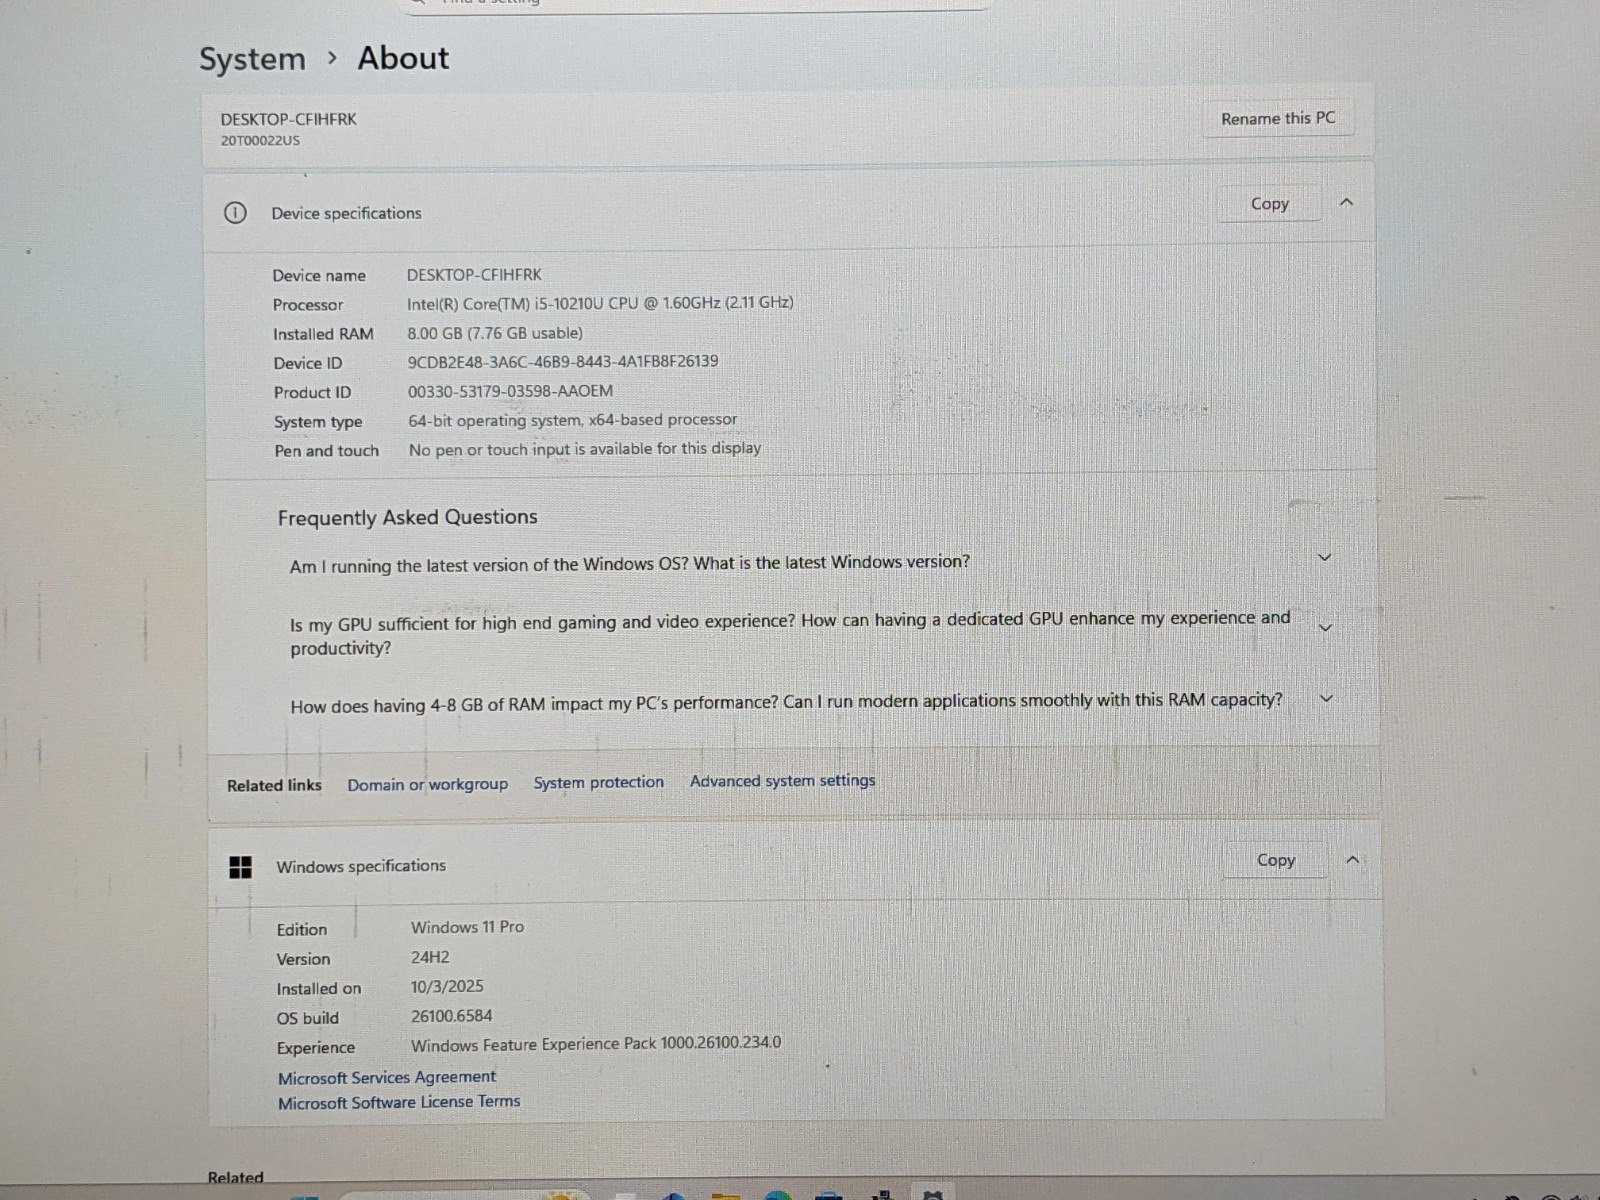This screenshot has height=1200, width=1600.
Task: Open the Domain or workgroup link
Action: click(427, 785)
